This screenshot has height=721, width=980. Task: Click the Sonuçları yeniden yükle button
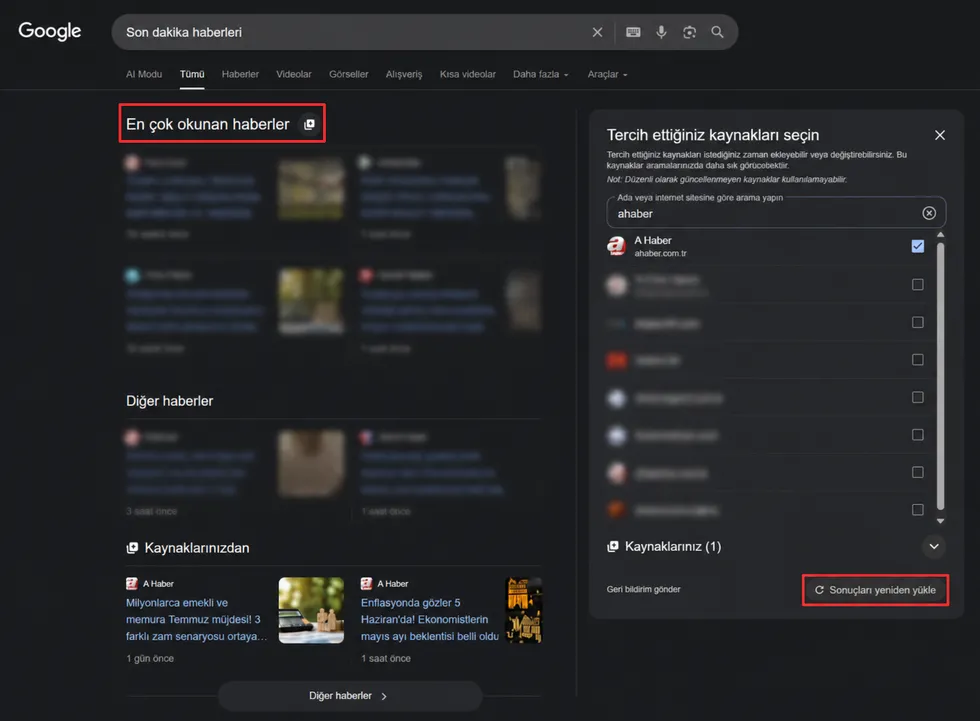876,590
